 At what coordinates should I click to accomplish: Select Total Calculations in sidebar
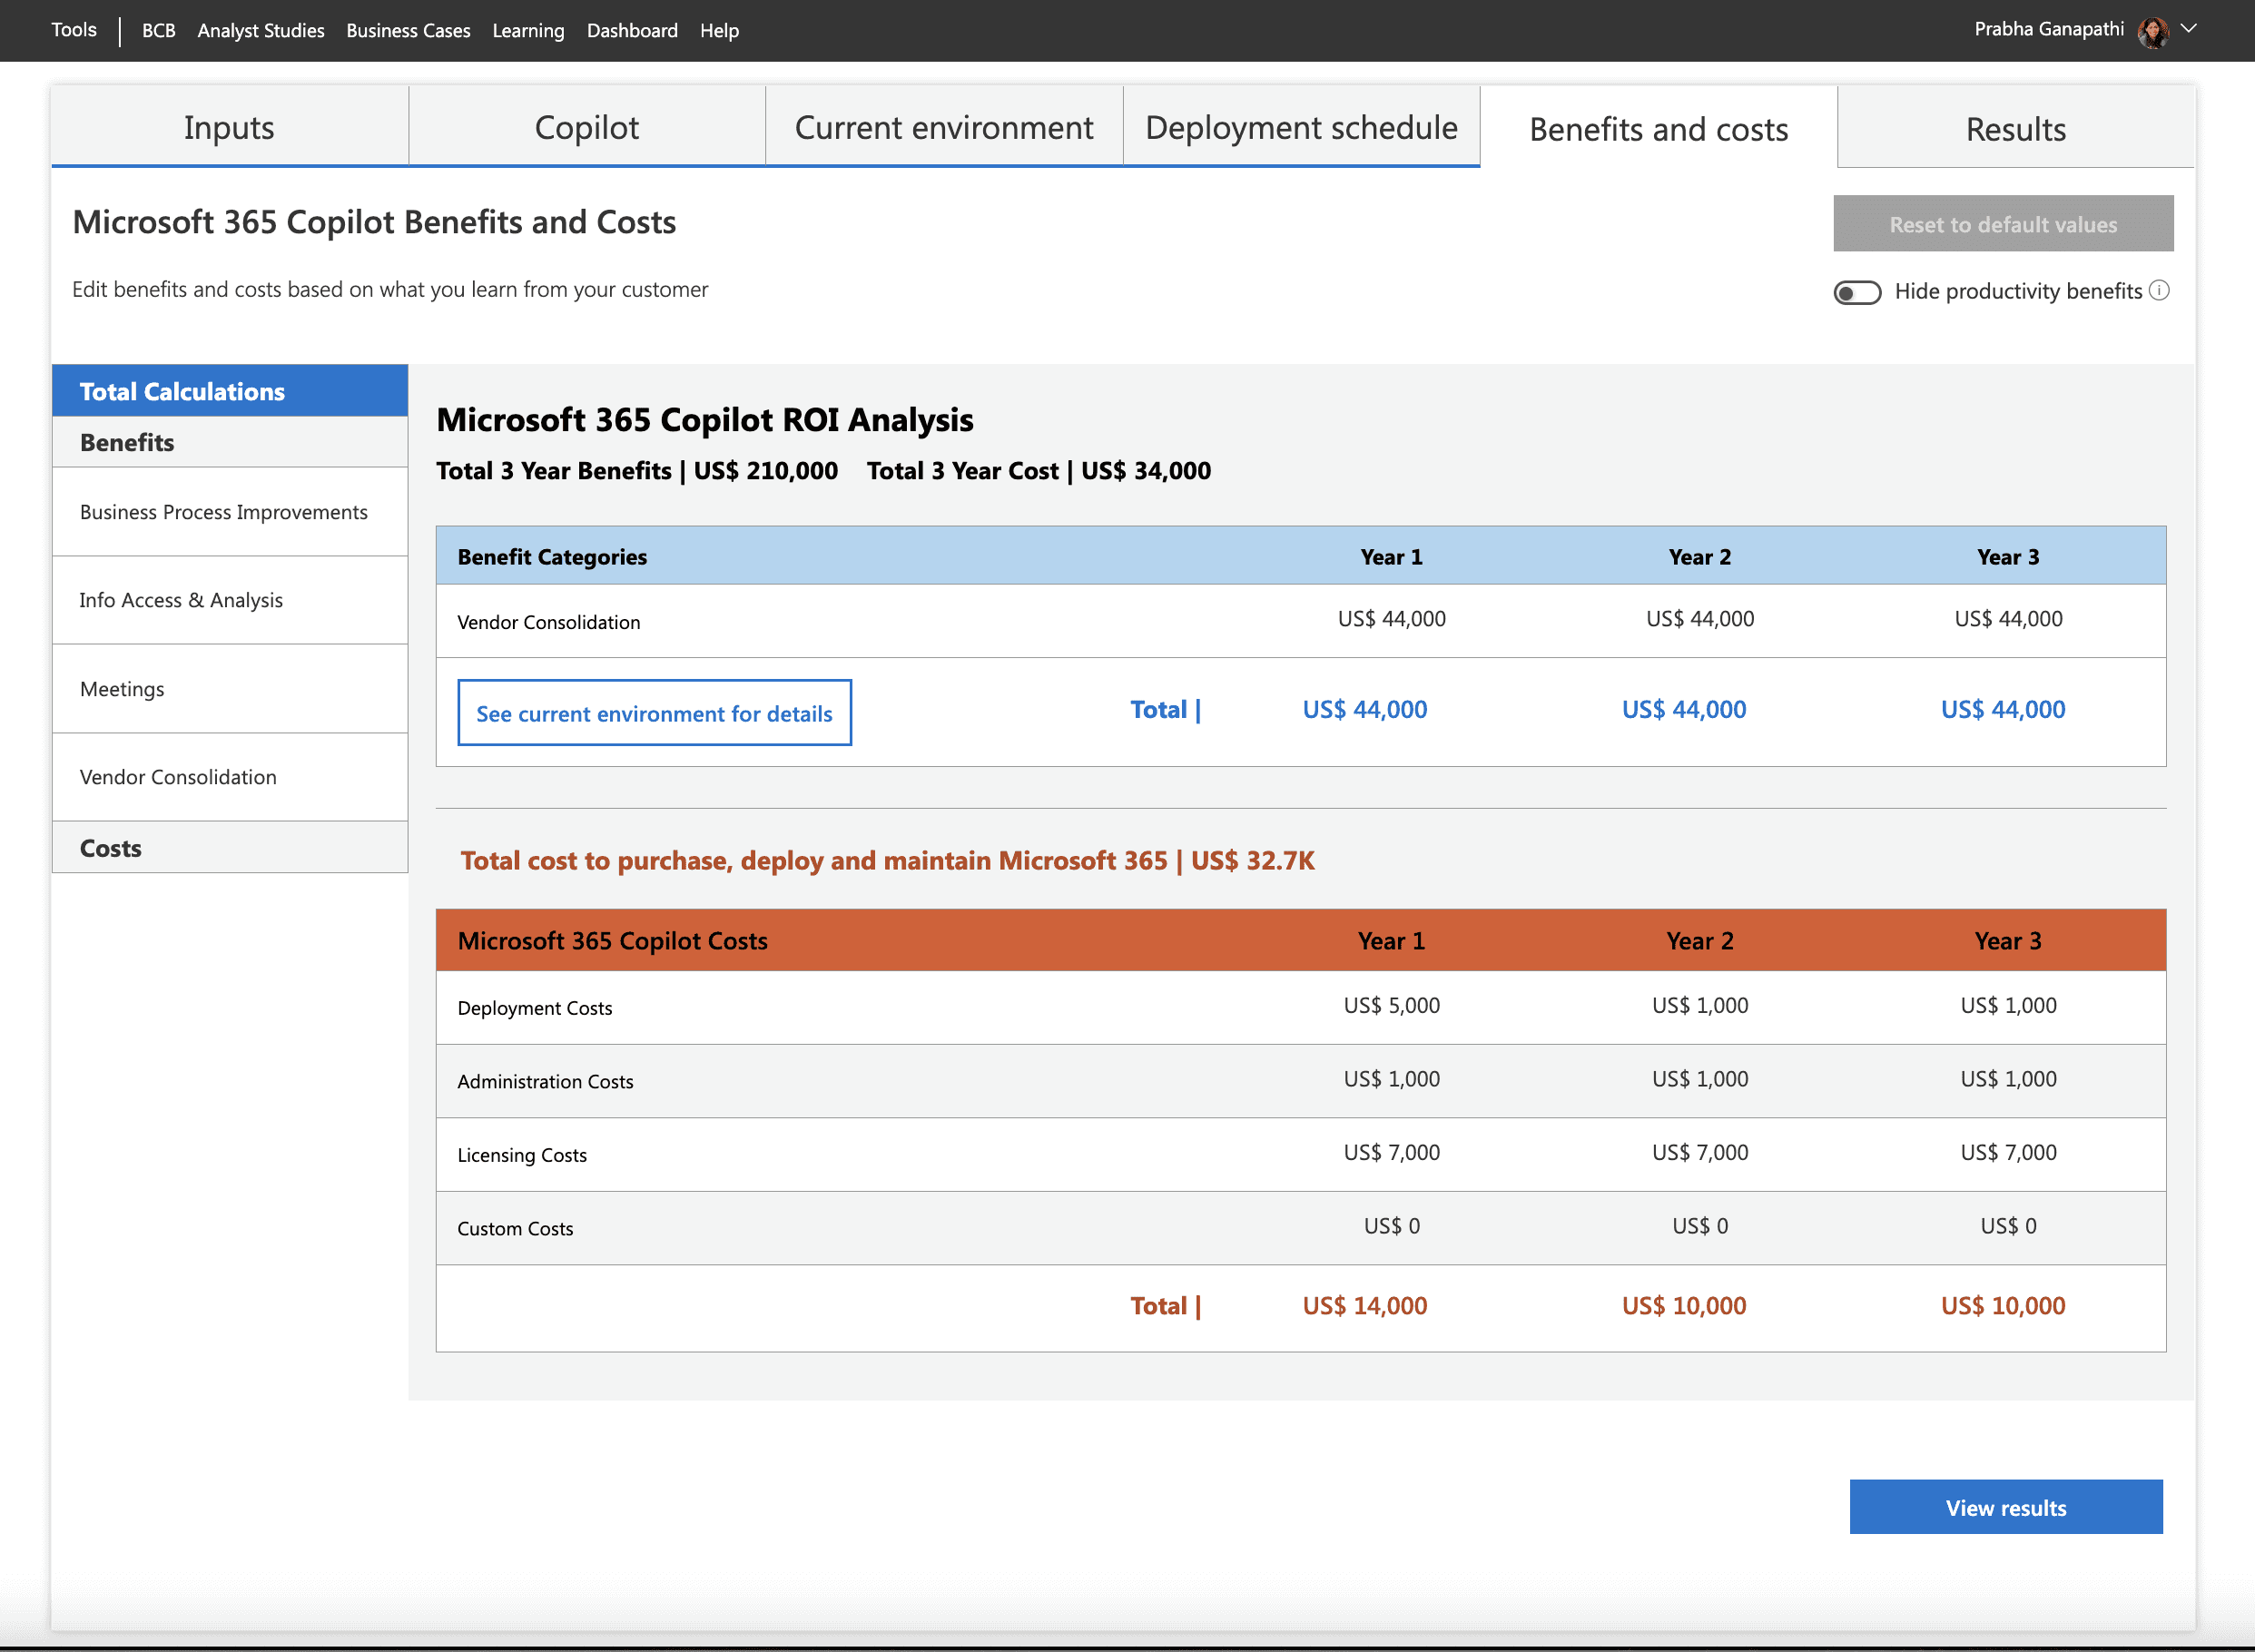click(229, 391)
